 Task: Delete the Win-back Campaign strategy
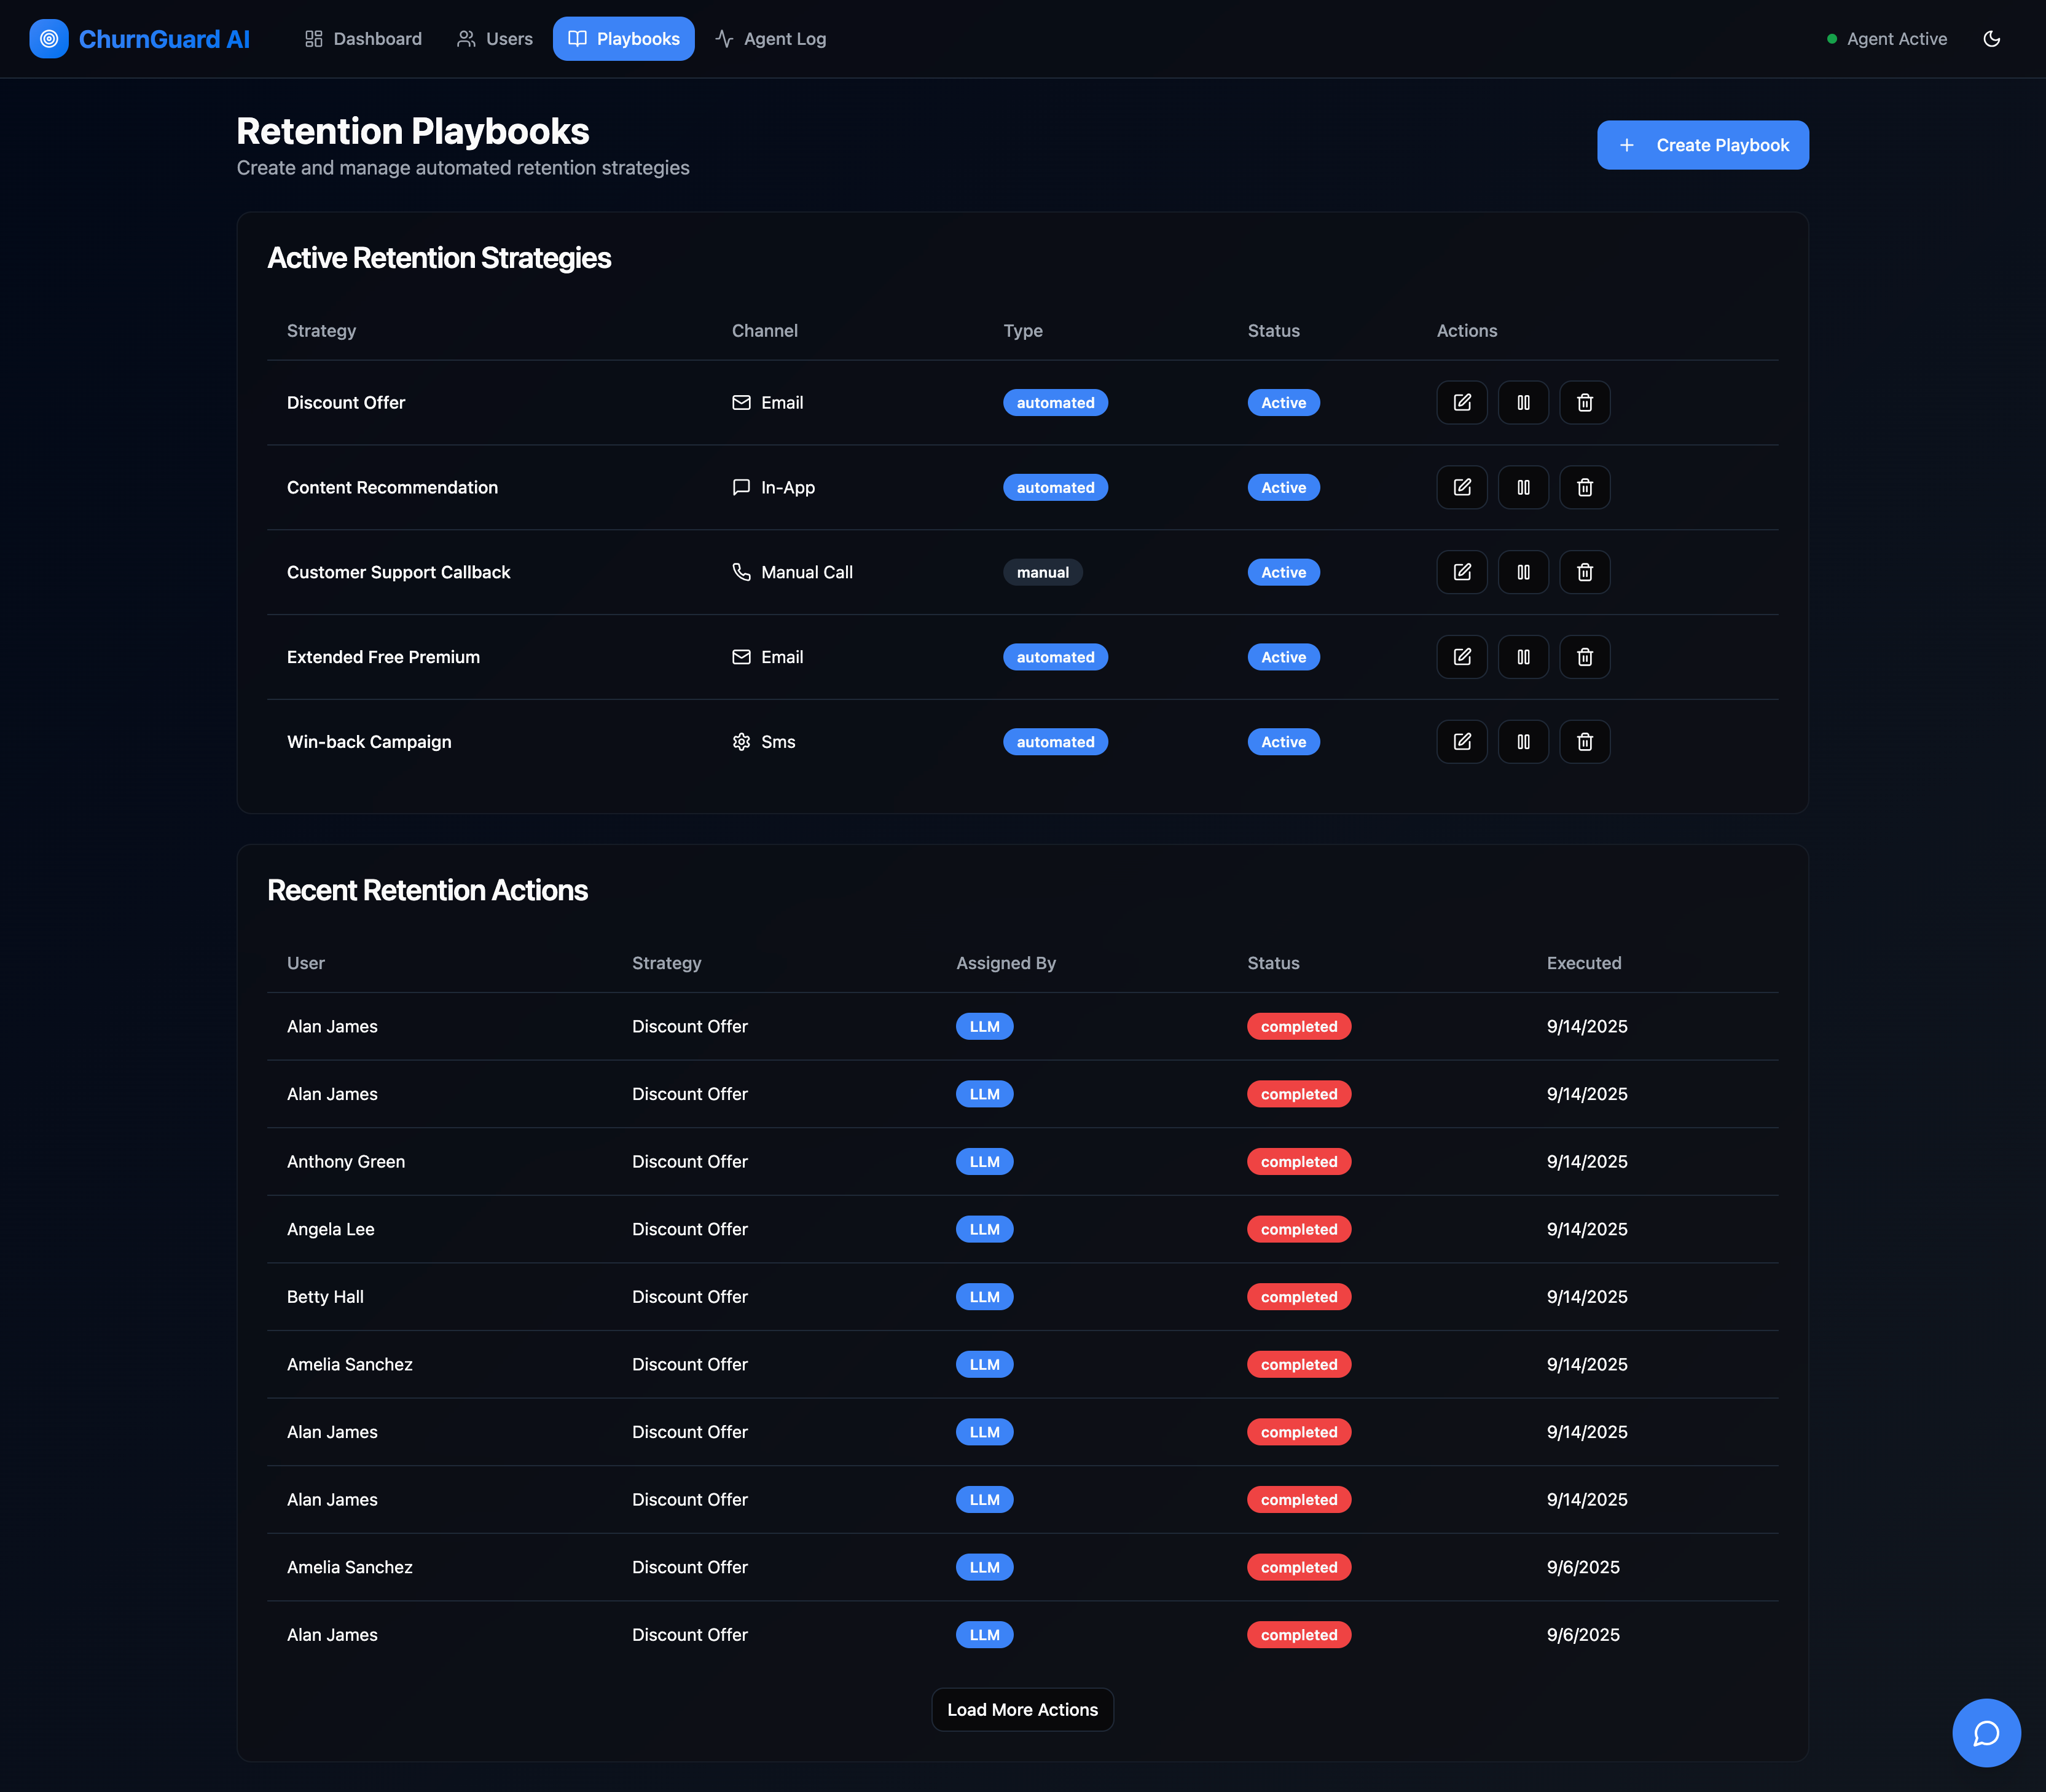click(1584, 742)
